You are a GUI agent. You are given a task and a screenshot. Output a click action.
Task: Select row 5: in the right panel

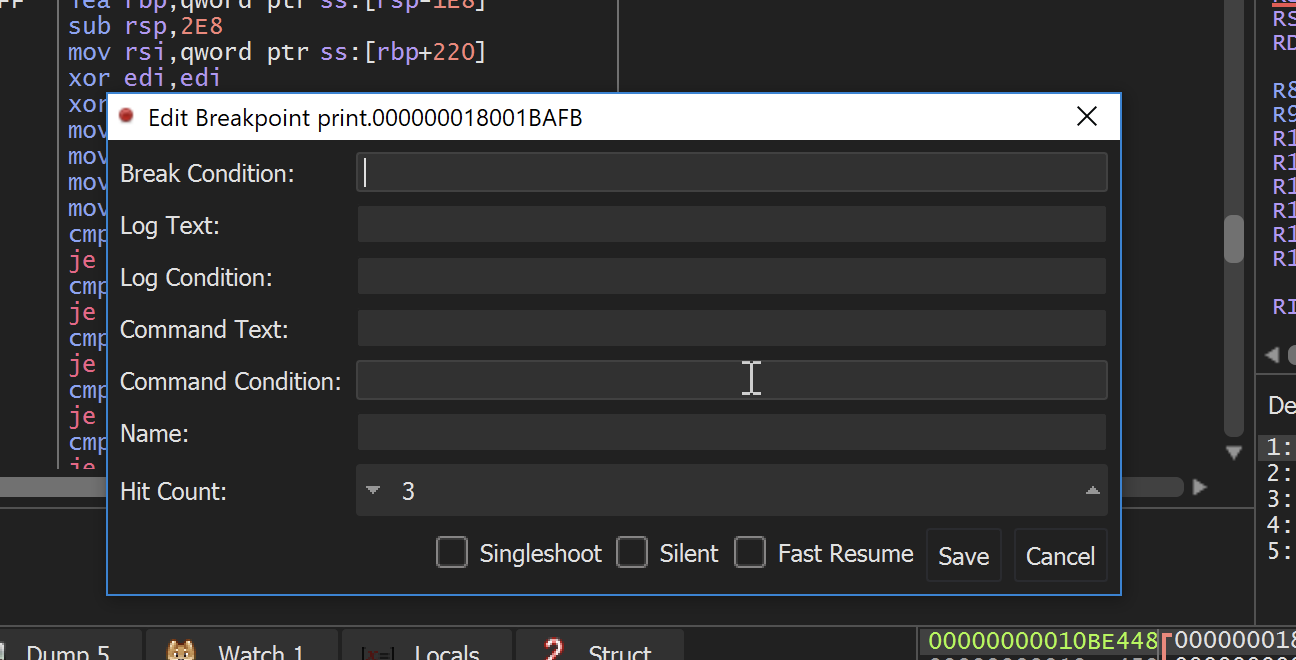(1278, 551)
